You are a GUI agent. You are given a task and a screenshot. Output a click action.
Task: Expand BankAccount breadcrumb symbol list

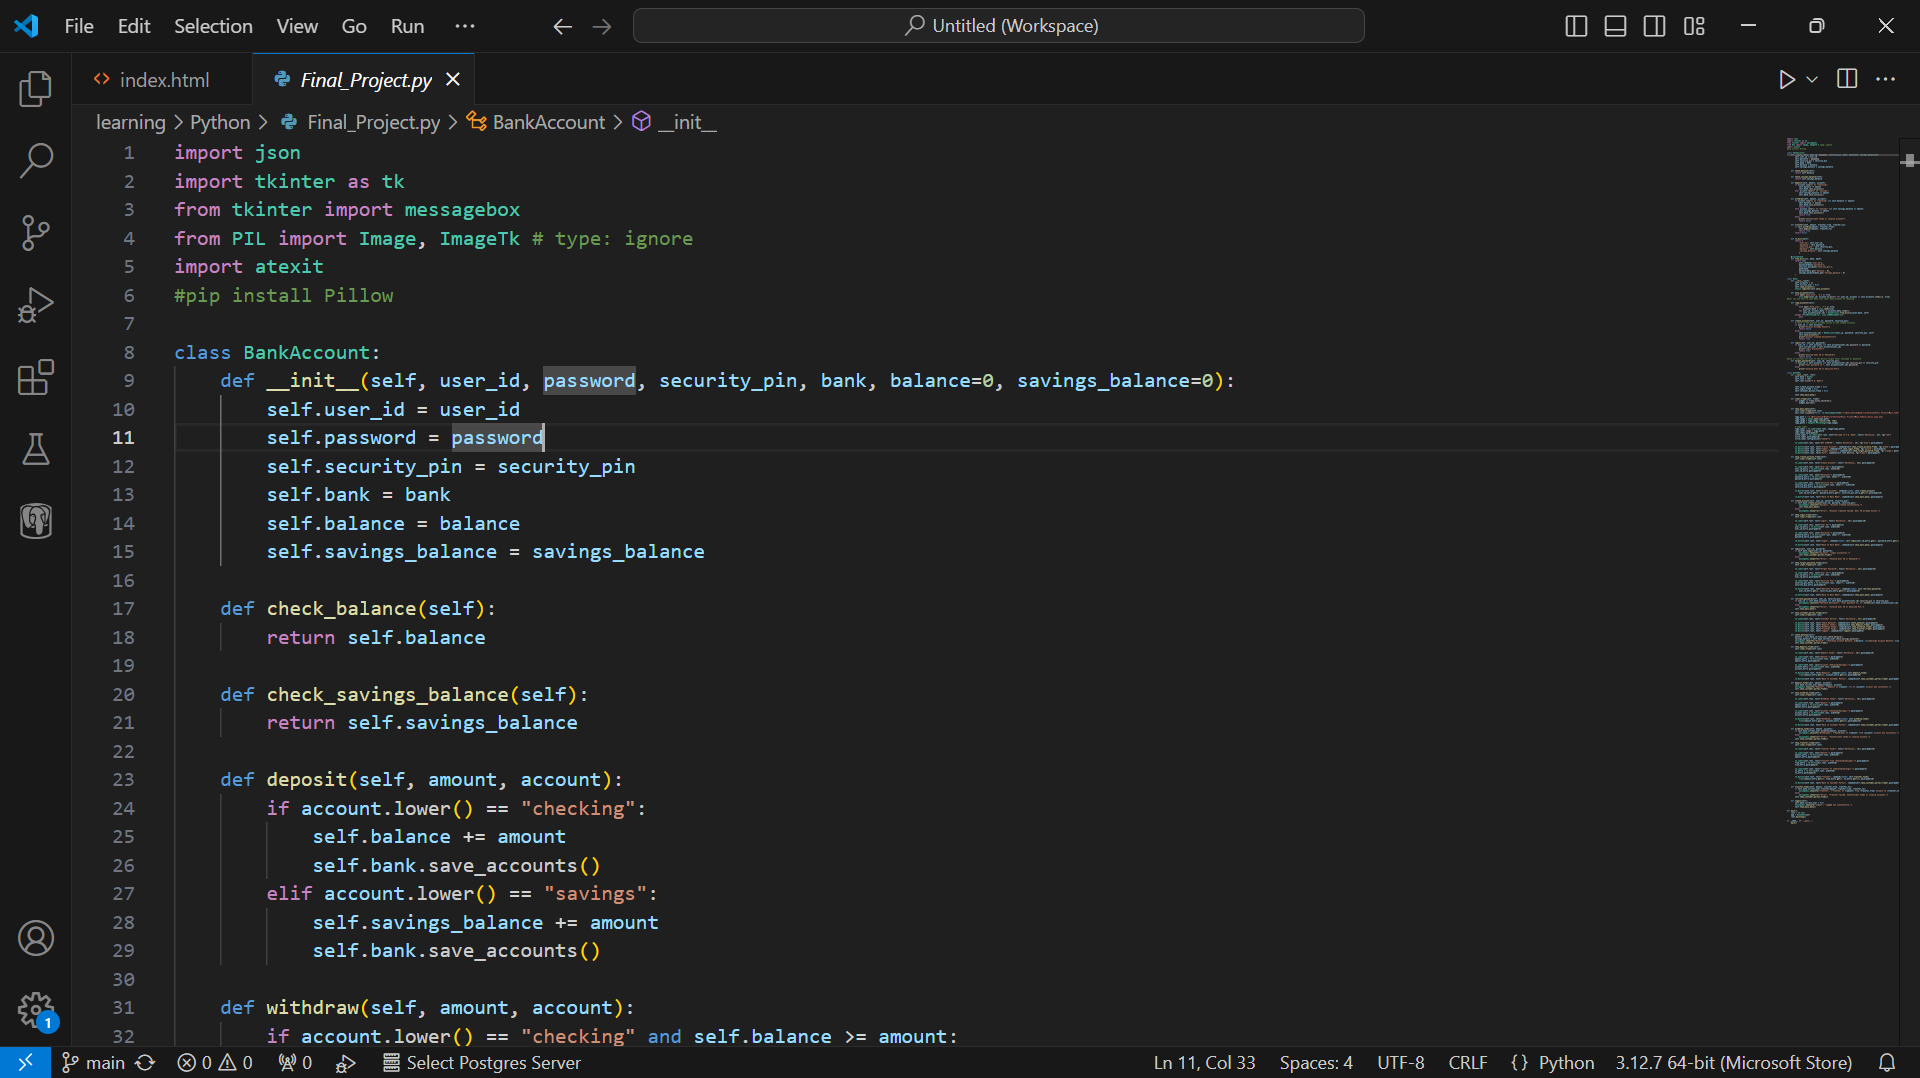click(548, 122)
